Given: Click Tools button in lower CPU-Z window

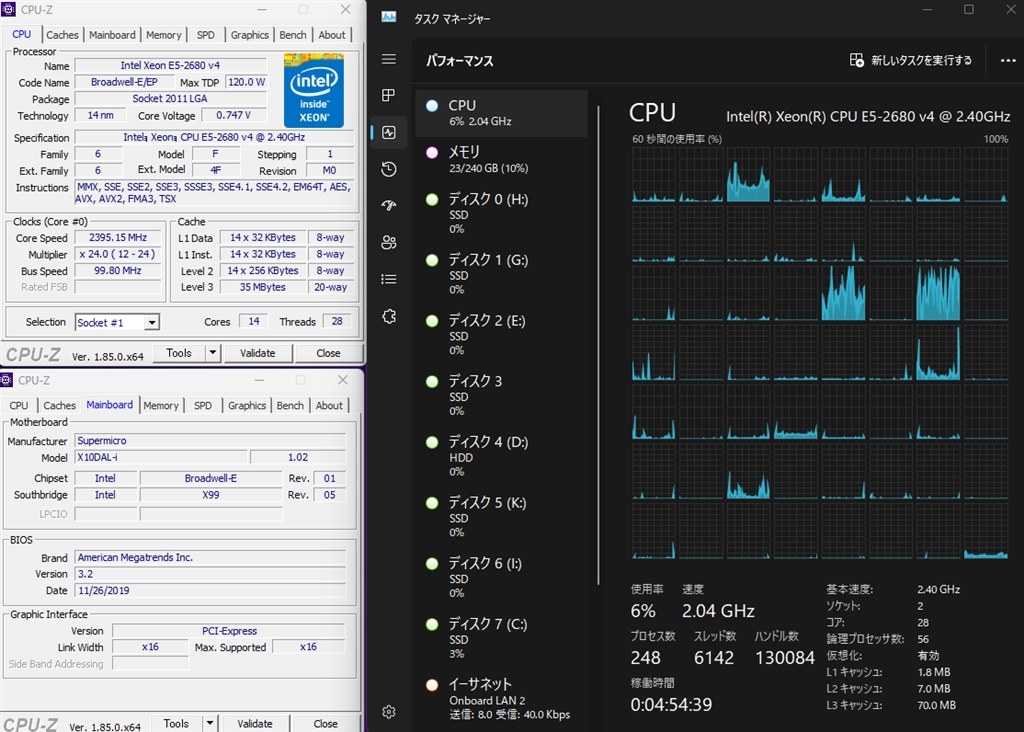Looking at the screenshot, I should click(x=176, y=724).
